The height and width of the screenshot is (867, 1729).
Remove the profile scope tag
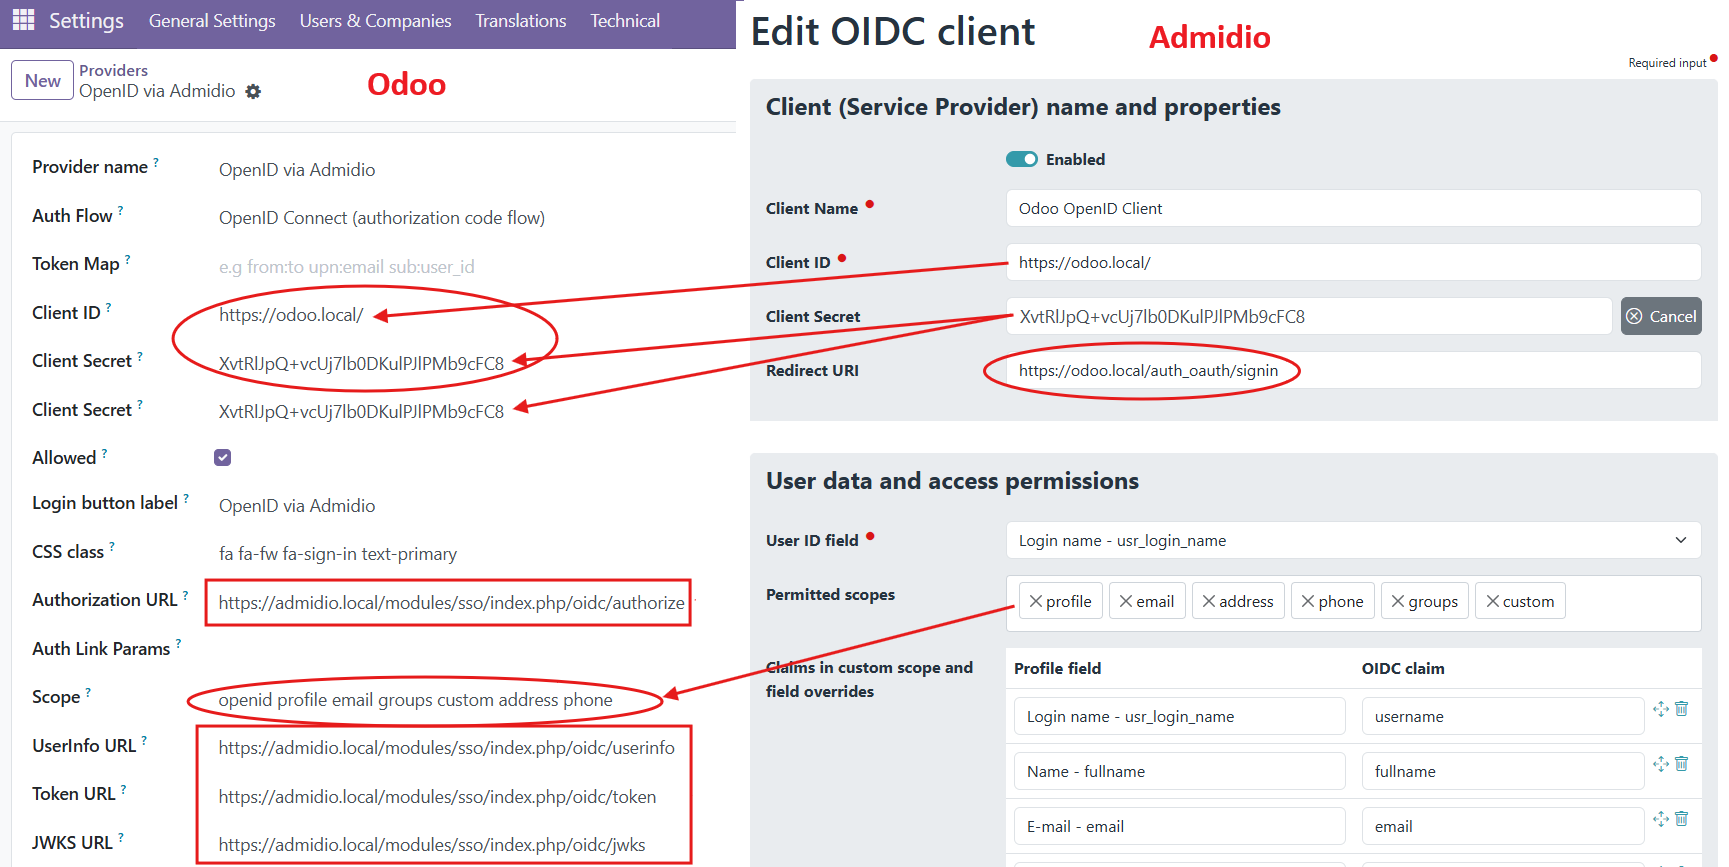[1036, 601]
